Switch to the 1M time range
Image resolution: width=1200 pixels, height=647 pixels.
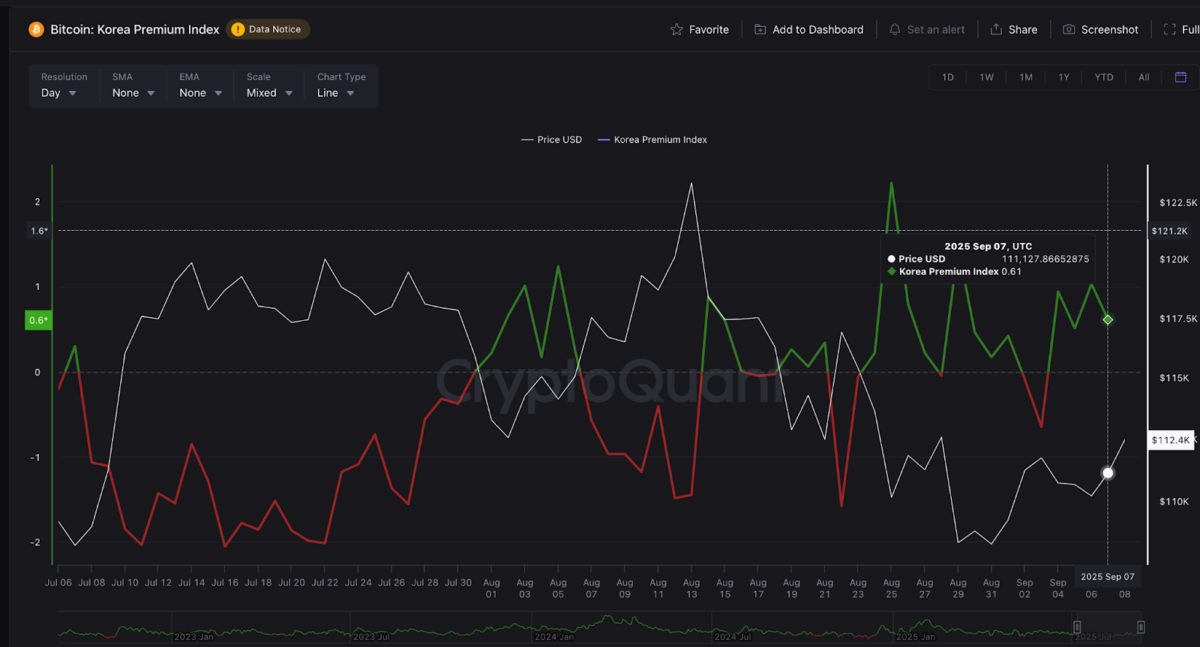point(1025,76)
